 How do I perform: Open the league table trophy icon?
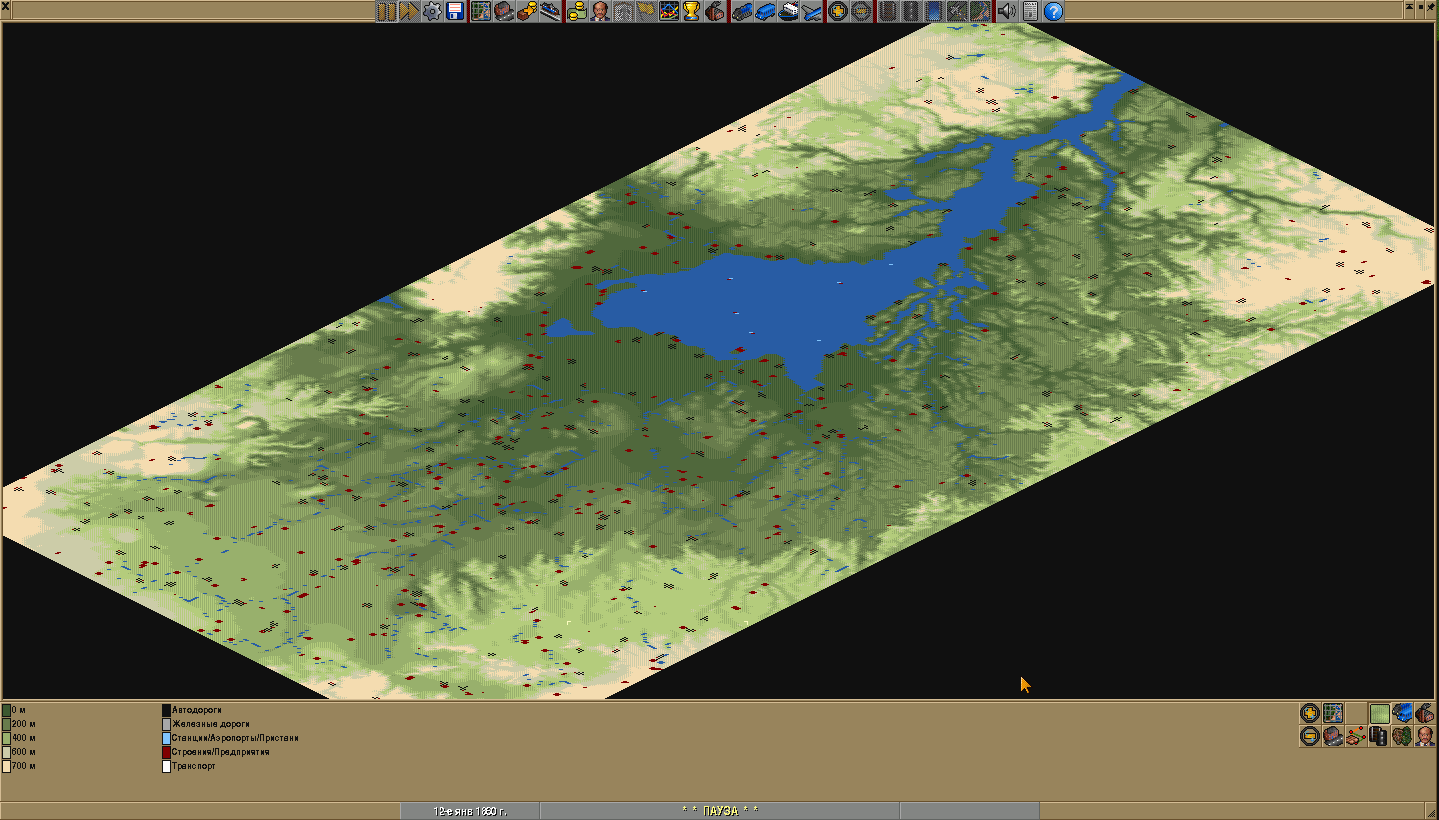(x=691, y=11)
